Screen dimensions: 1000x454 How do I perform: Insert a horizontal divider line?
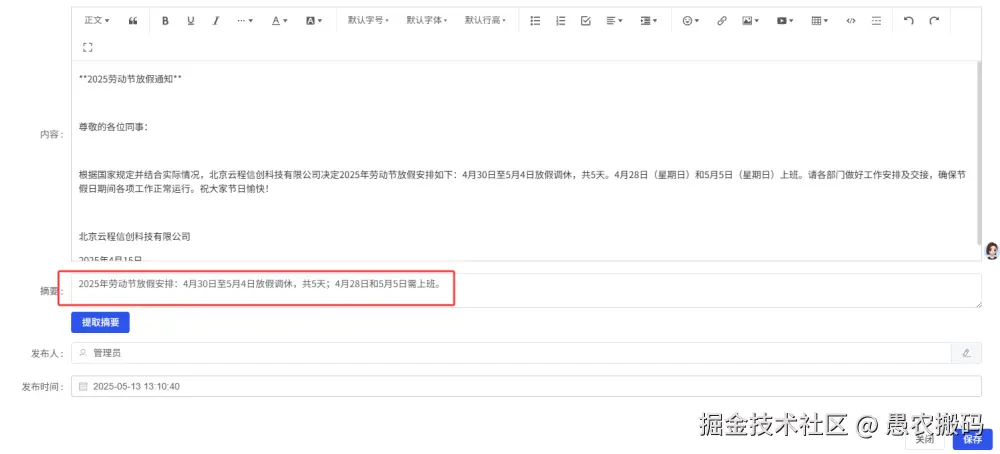point(876,20)
